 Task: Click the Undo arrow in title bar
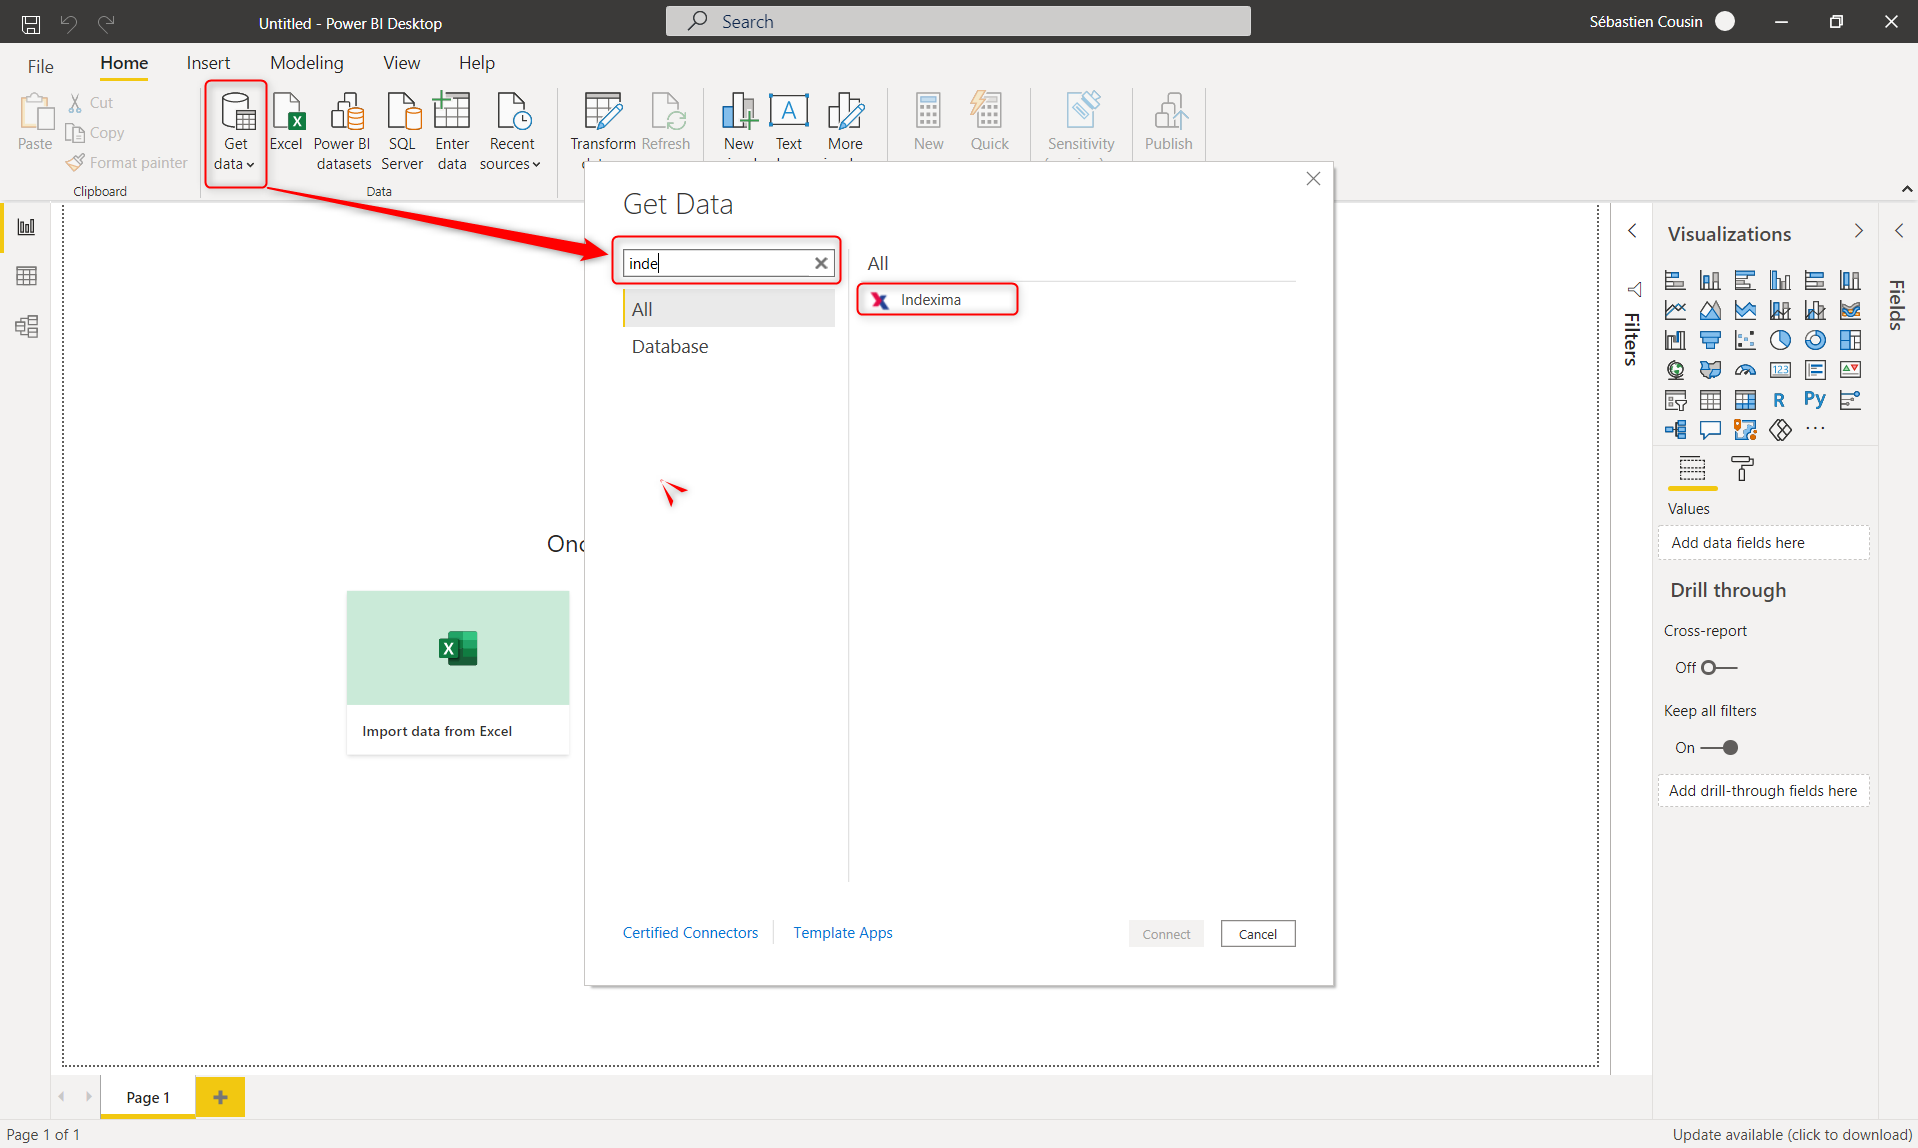pos(68,22)
